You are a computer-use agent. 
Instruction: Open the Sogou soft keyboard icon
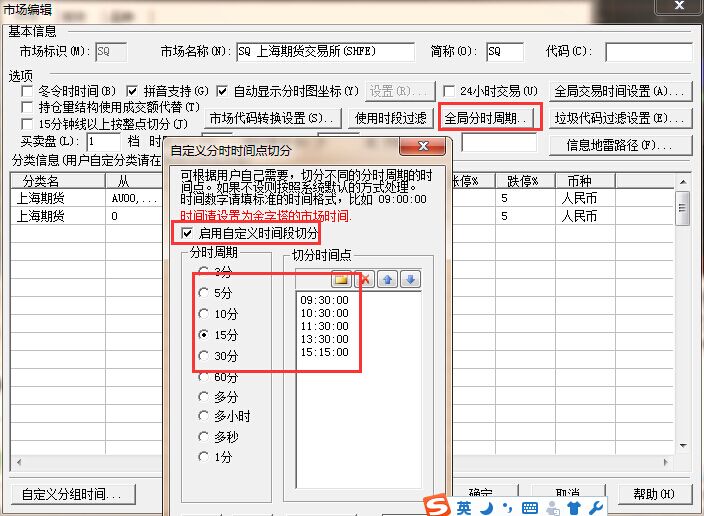click(x=529, y=507)
